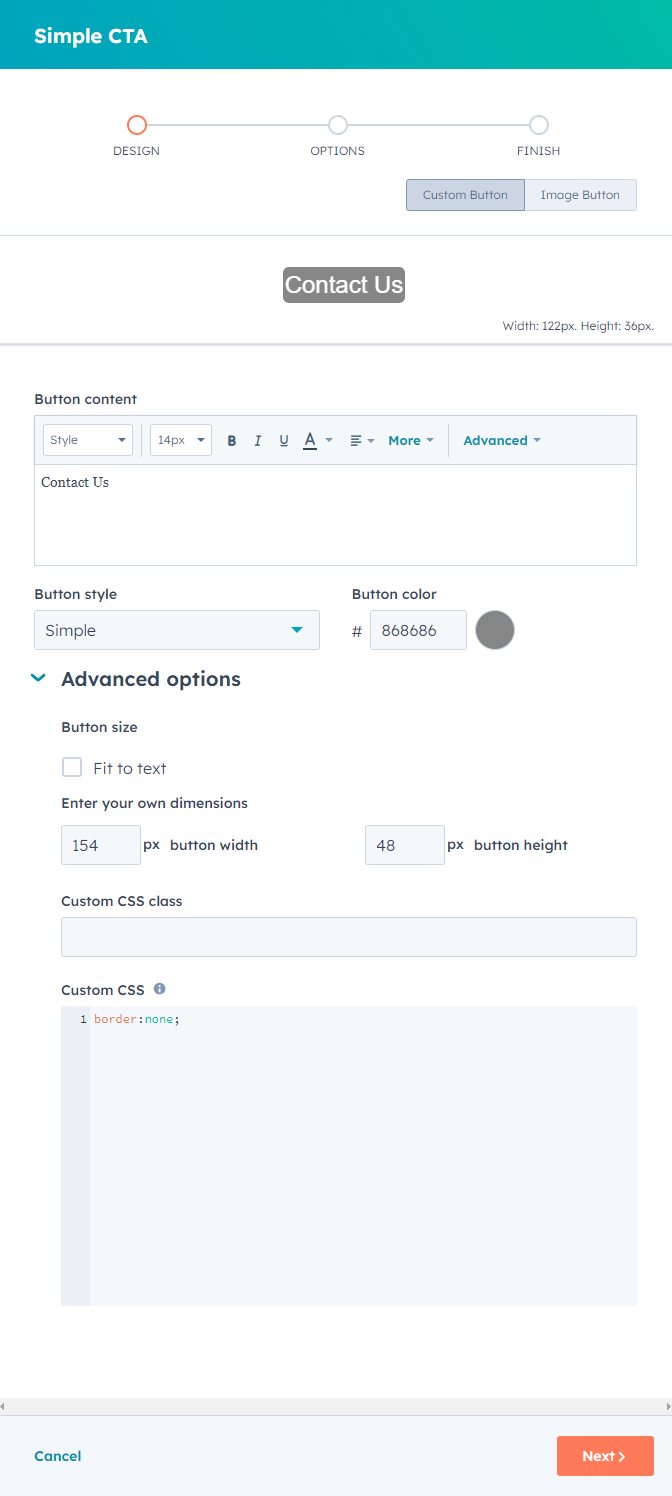
Task: Select the Custom Button tab
Action: click(x=464, y=194)
